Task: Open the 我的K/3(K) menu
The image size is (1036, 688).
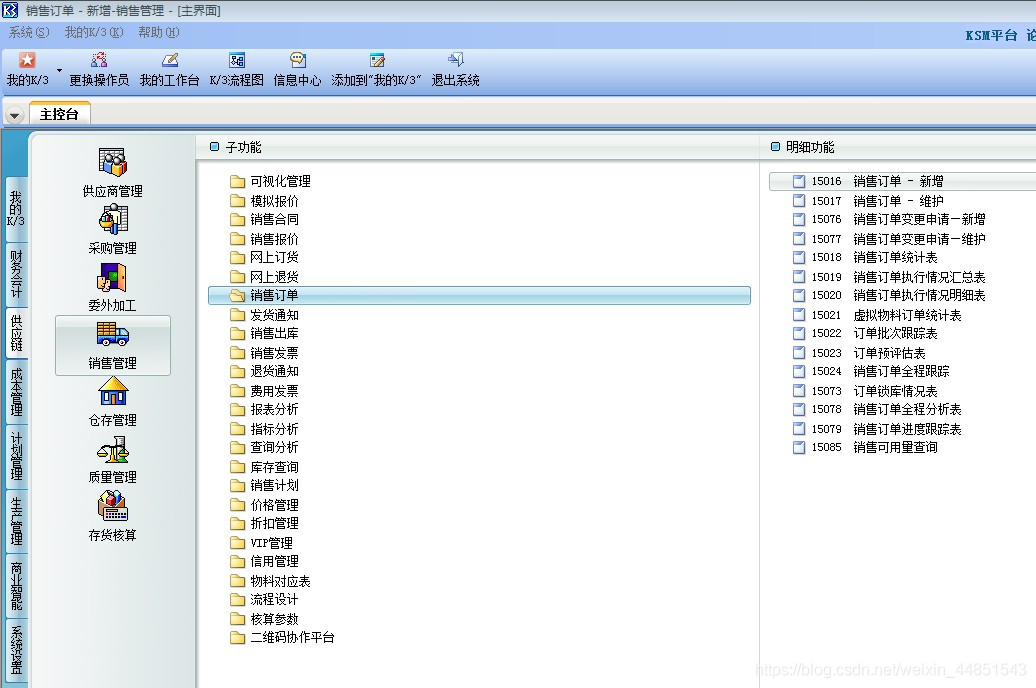Action: coord(94,32)
